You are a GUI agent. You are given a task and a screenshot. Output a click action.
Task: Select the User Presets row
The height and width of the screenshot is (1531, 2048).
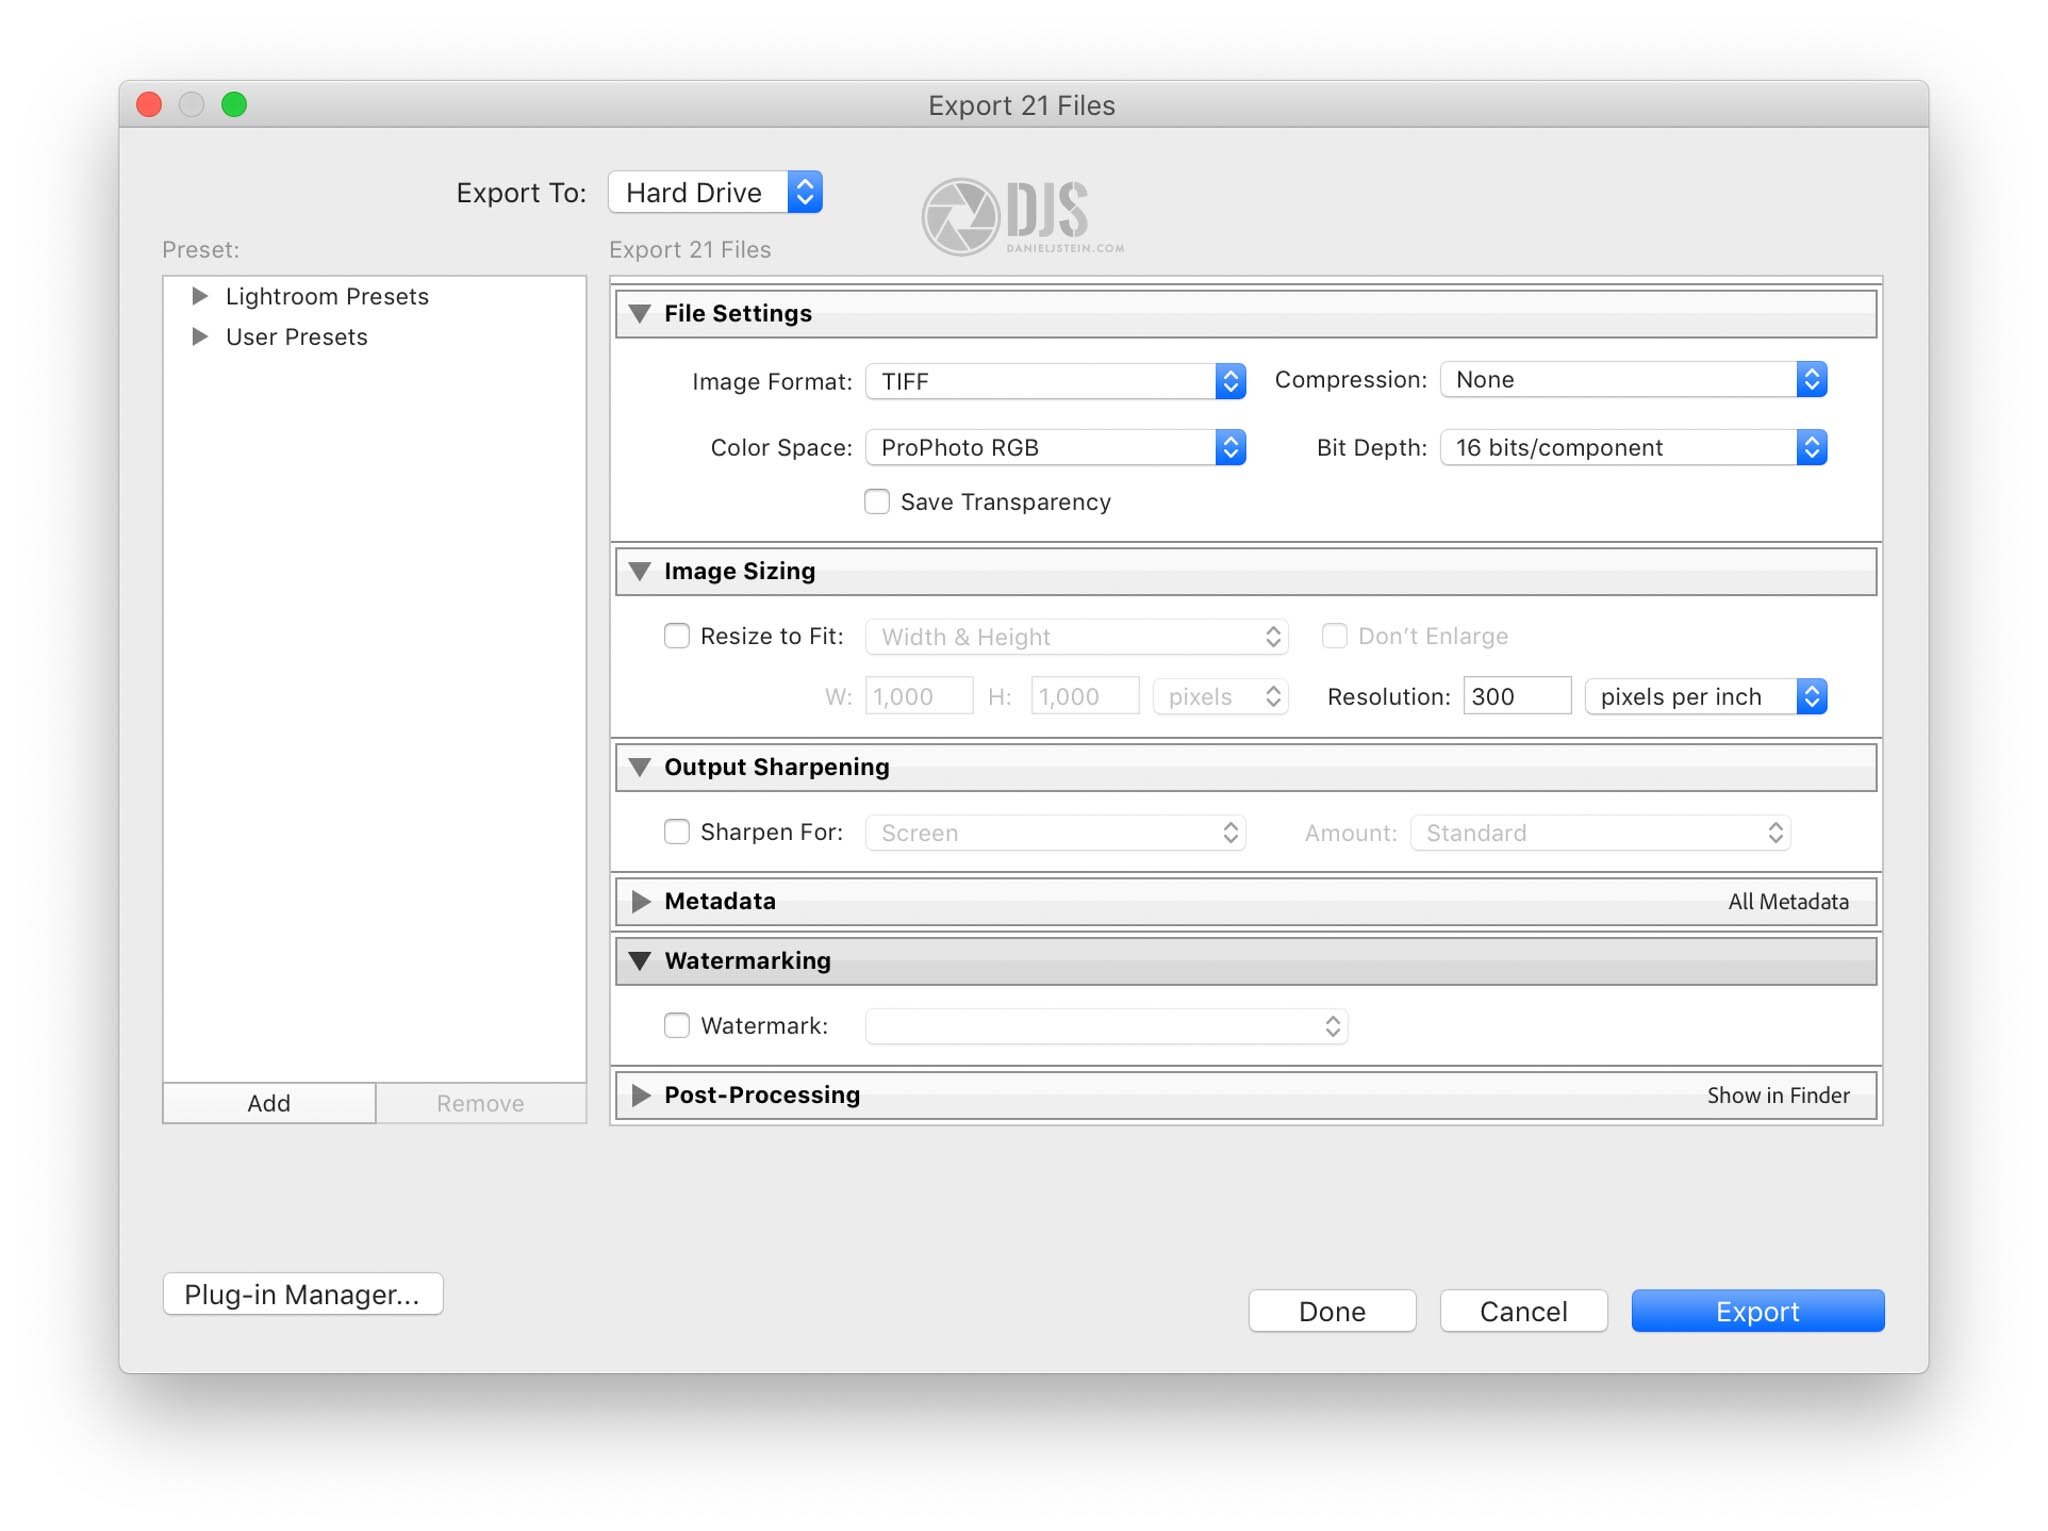coord(375,337)
